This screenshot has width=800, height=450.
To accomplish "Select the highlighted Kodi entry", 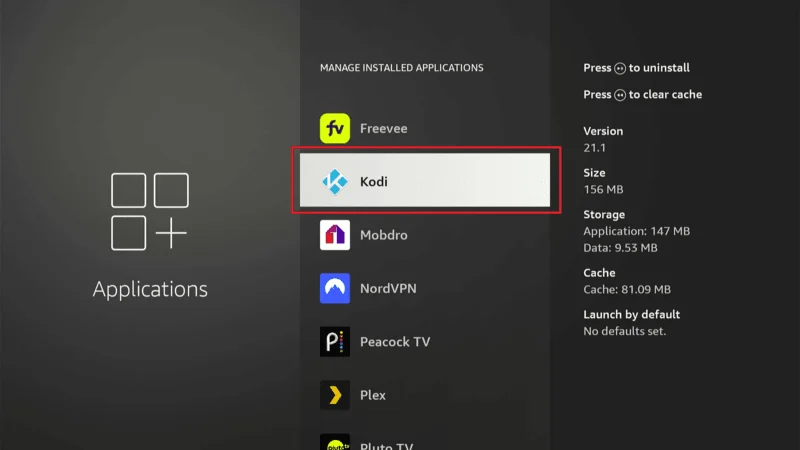I will 424,180.
